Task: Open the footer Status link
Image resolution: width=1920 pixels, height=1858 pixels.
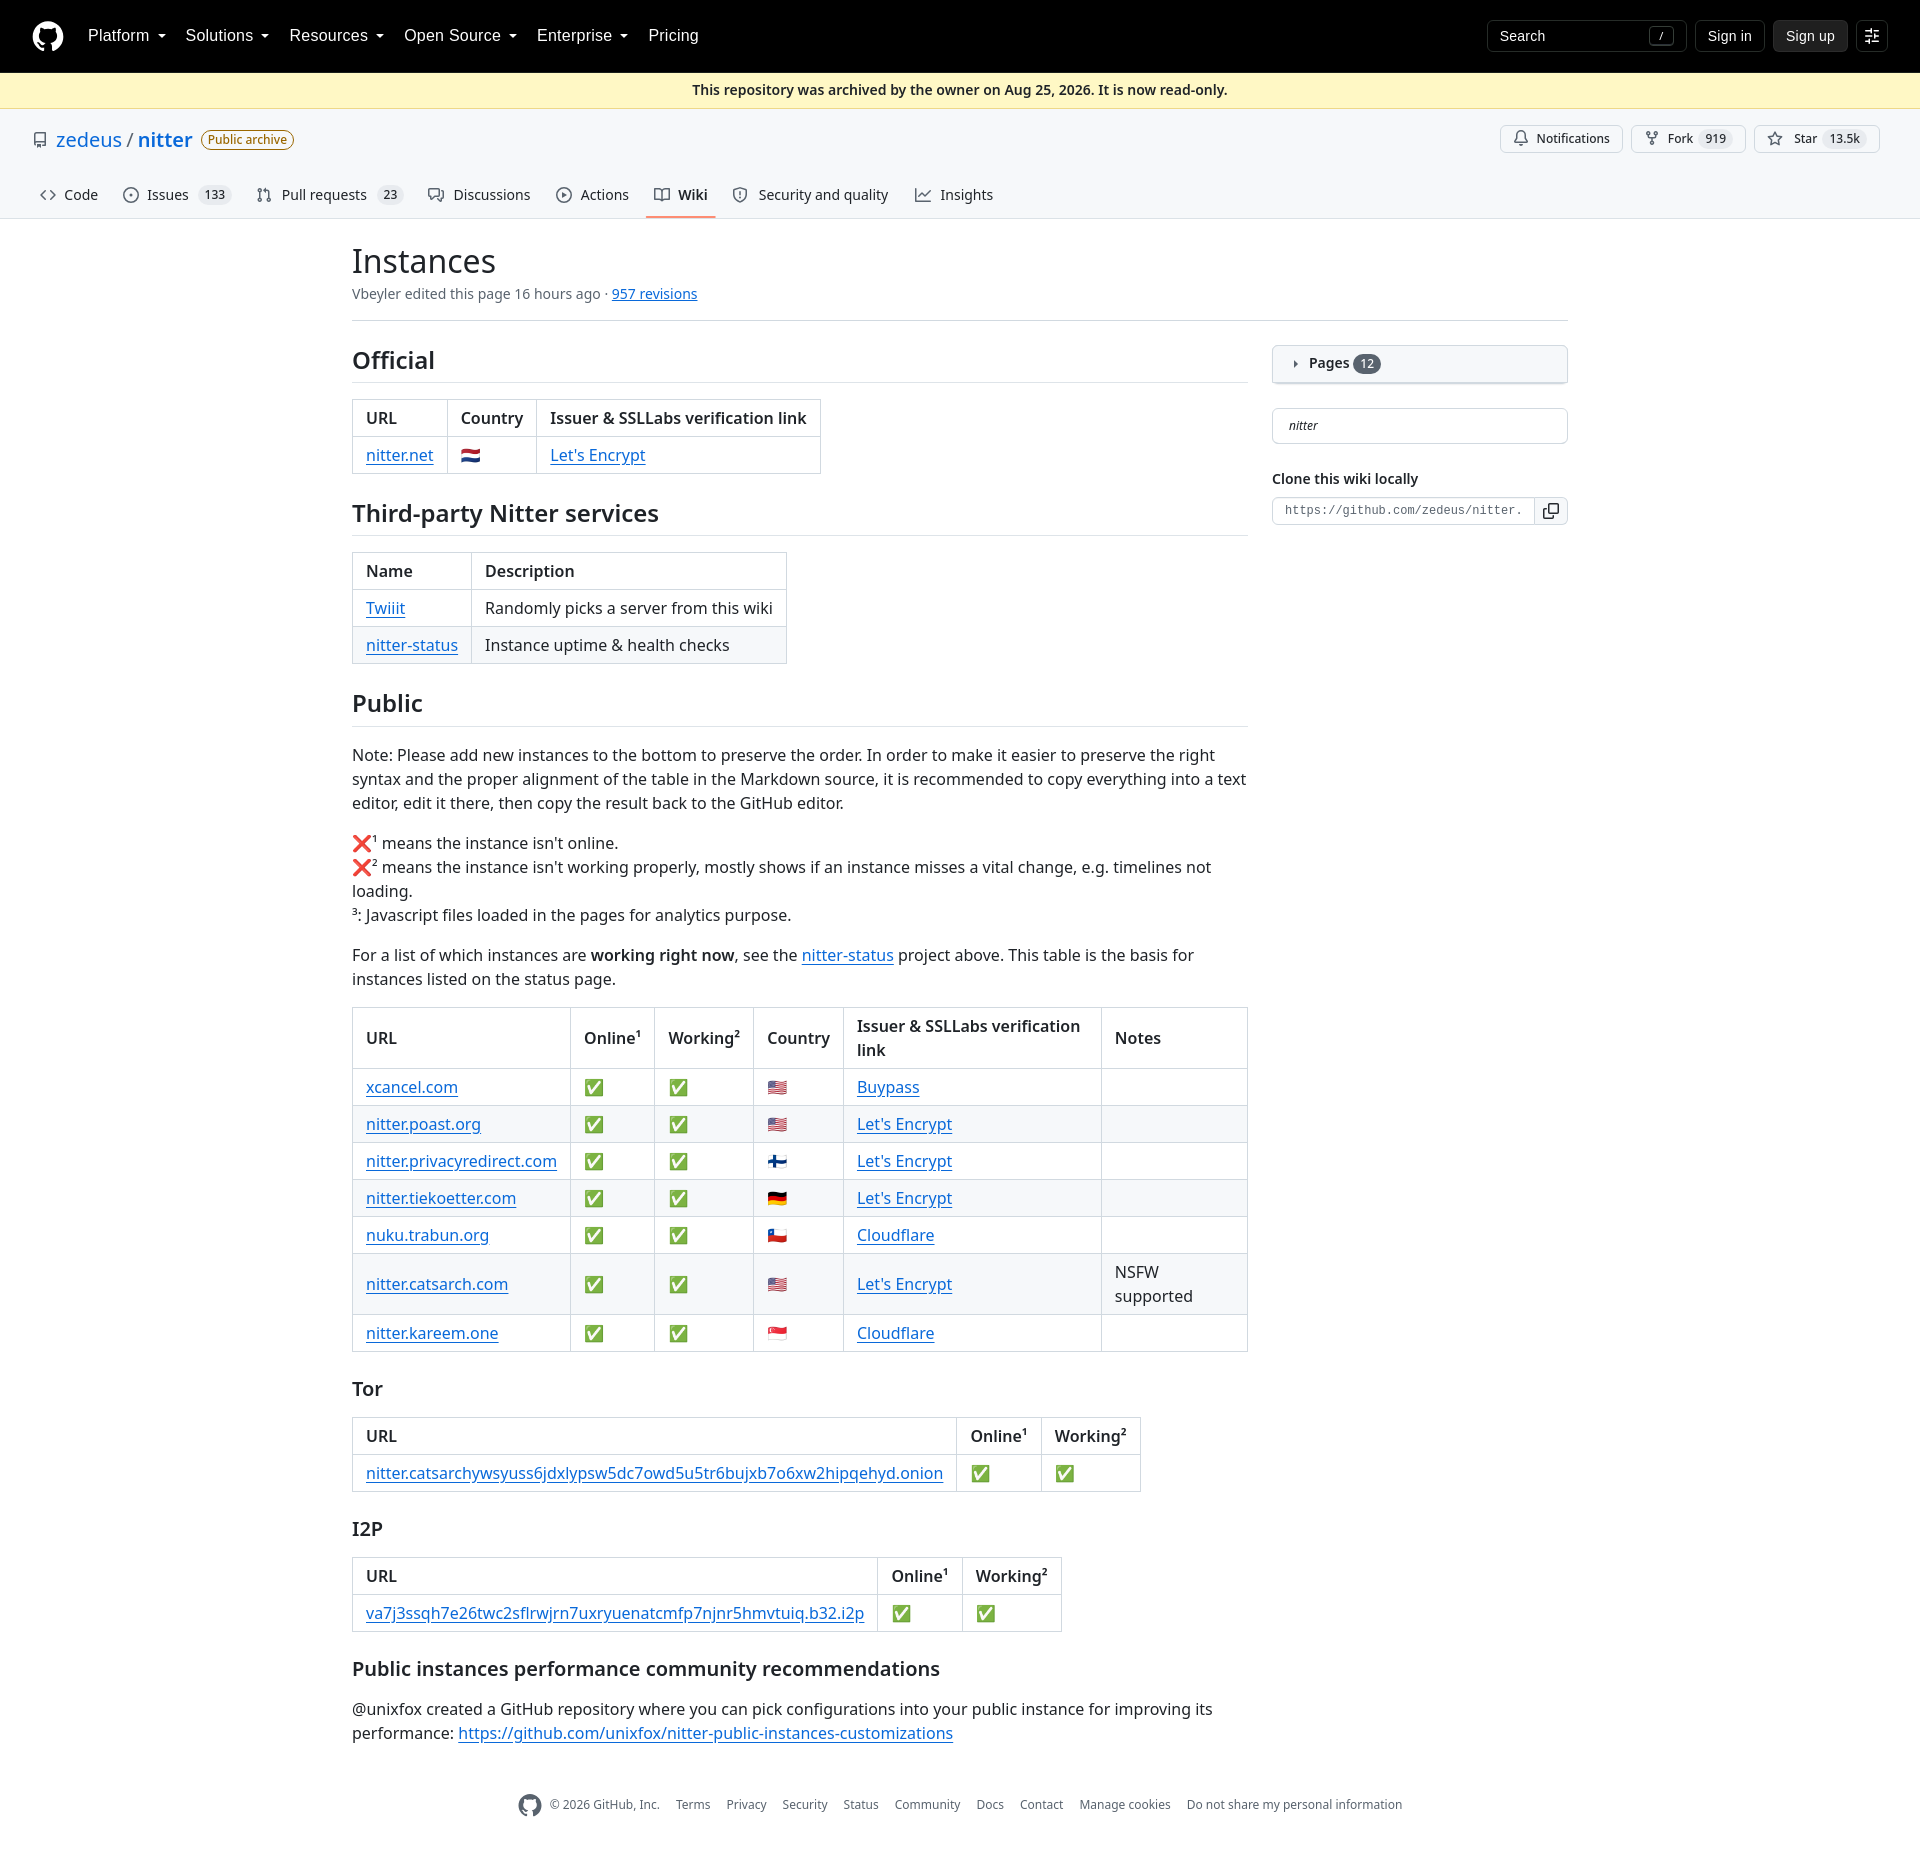Action: click(x=861, y=1805)
